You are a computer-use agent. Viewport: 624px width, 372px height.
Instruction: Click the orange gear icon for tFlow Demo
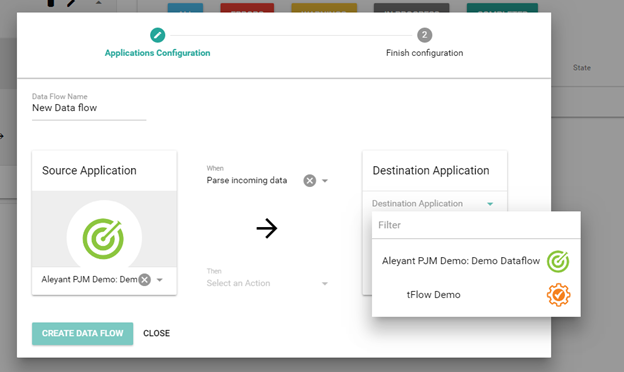tap(558, 295)
